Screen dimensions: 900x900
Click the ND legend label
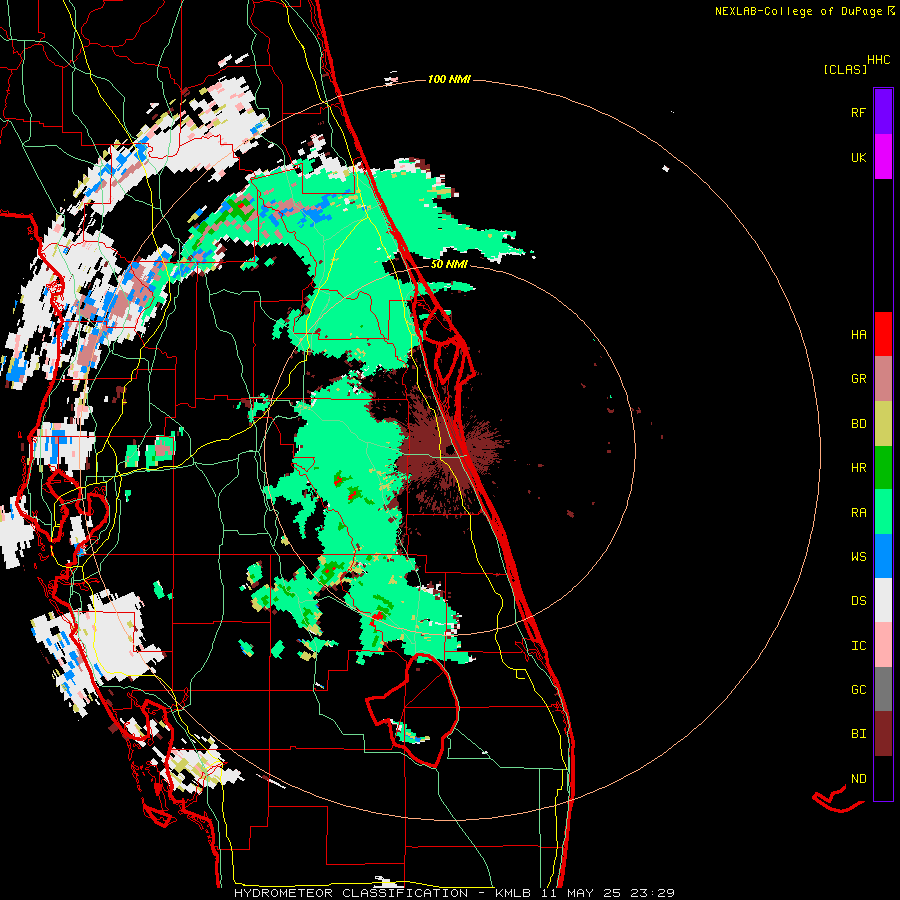pyautogui.click(x=858, y=778)
